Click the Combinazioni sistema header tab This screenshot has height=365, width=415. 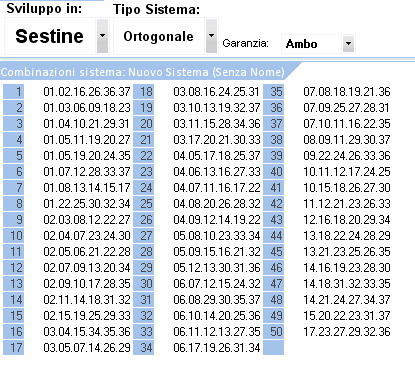(143, 72)
